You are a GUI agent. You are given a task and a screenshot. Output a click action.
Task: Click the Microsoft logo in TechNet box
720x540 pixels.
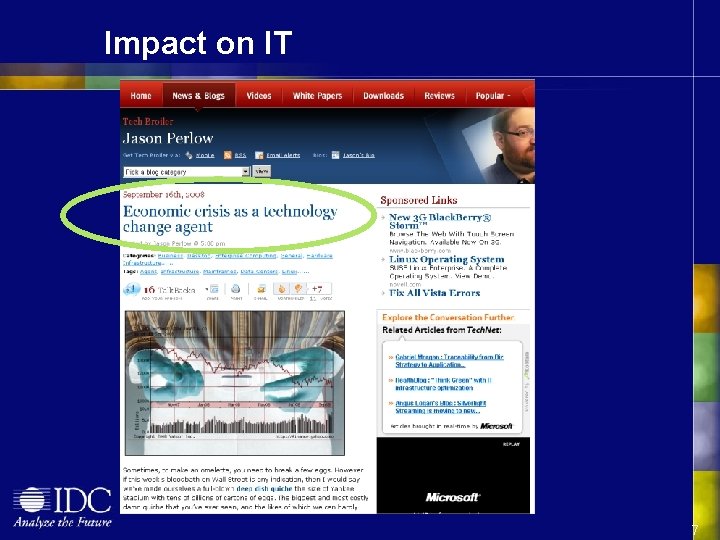pos(496,426)
